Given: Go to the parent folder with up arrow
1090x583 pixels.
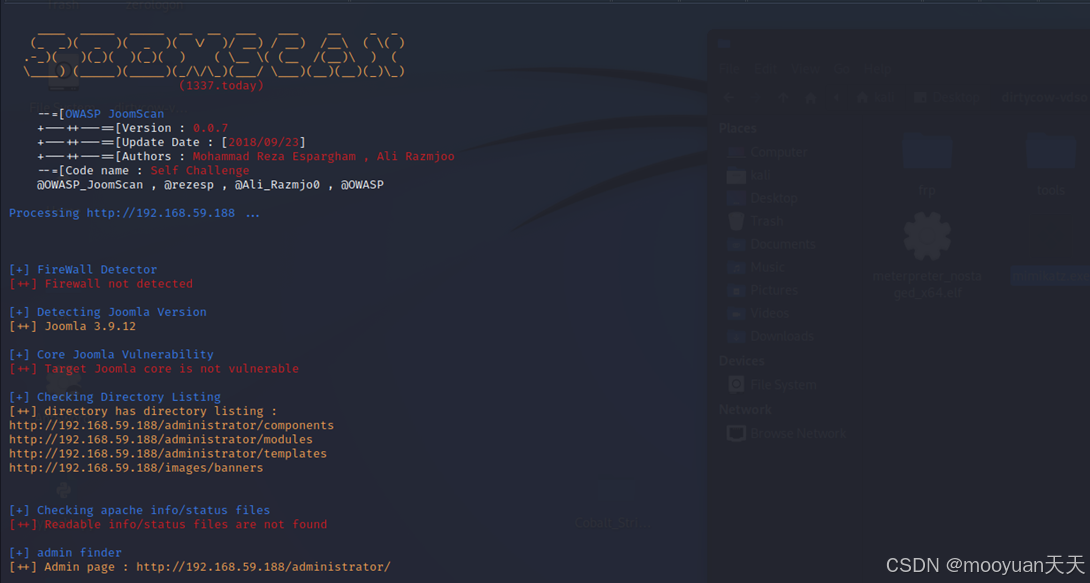Looking at the screenshot, I should point(783,98).
